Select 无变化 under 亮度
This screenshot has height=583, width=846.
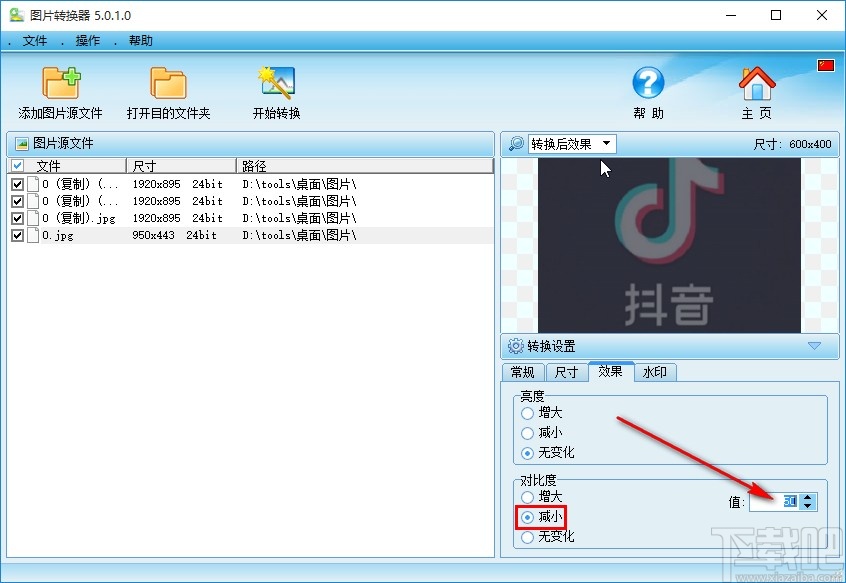[527, 453]
